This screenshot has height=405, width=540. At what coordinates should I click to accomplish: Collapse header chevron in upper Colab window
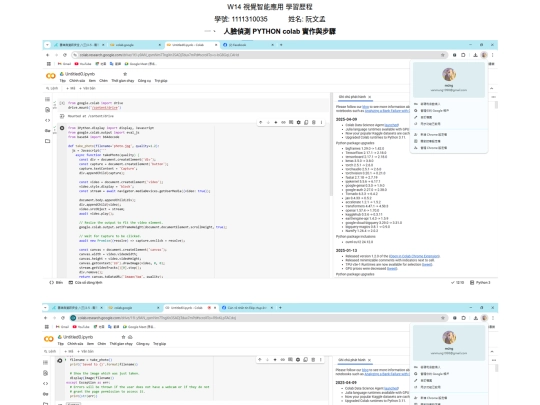[x=491, y=89]
